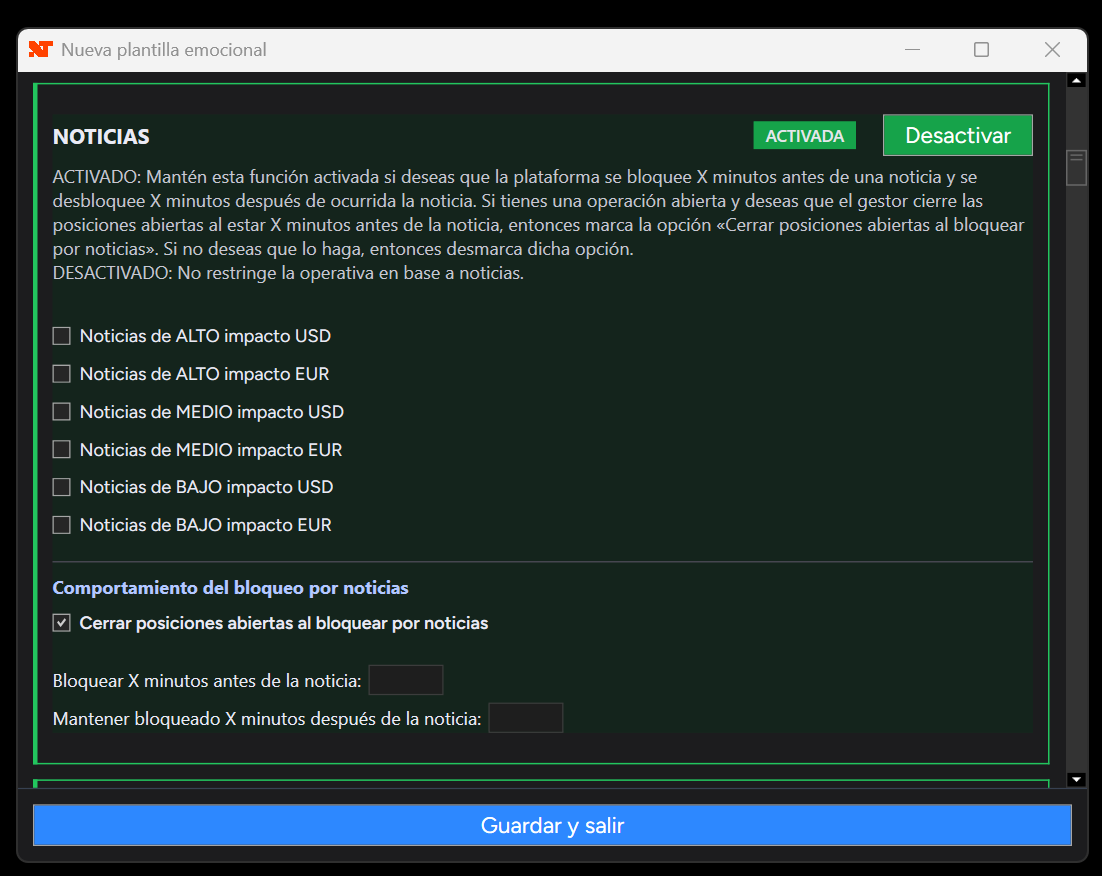
Task: Focus the Mantener bloqueado X minutos después field
Action: 526,718
